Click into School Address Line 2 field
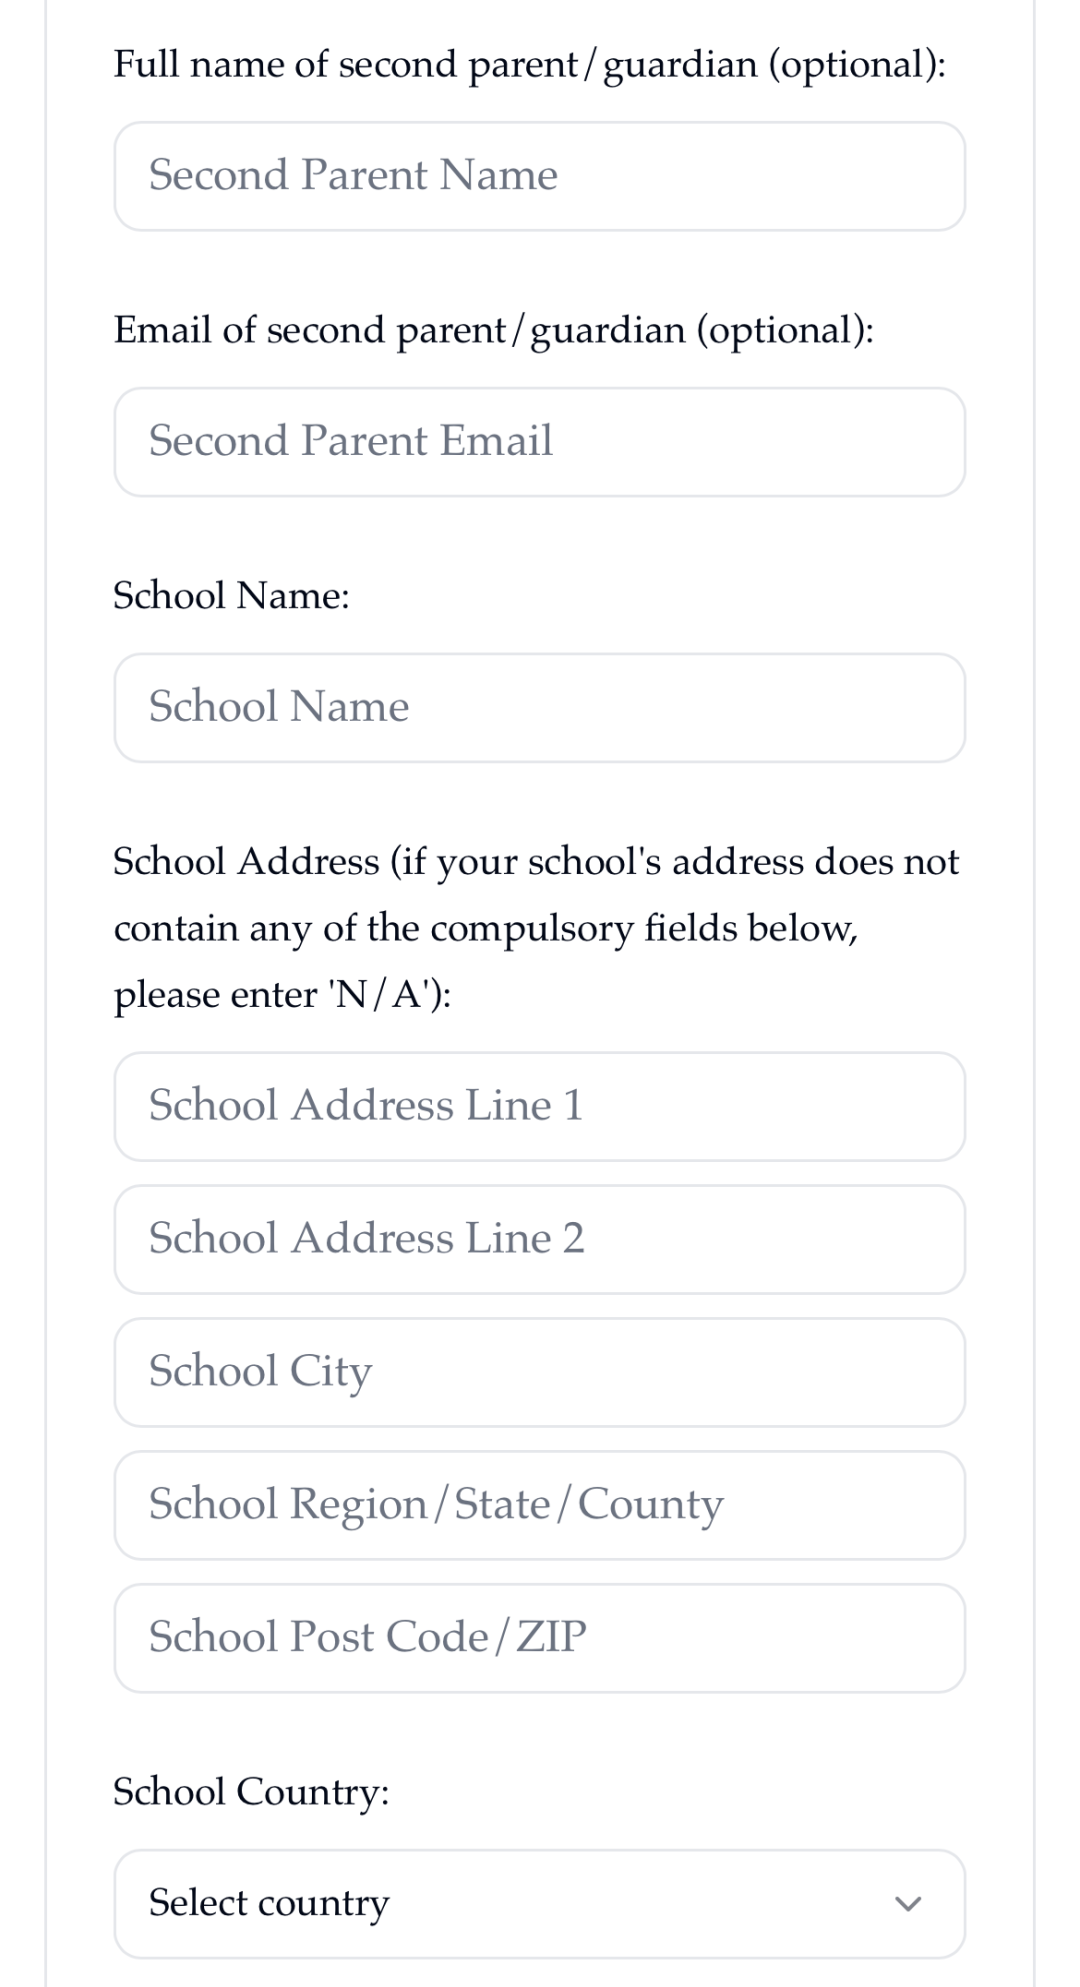Screen dimensions: 1080x1987 [x=540, y=1239]
